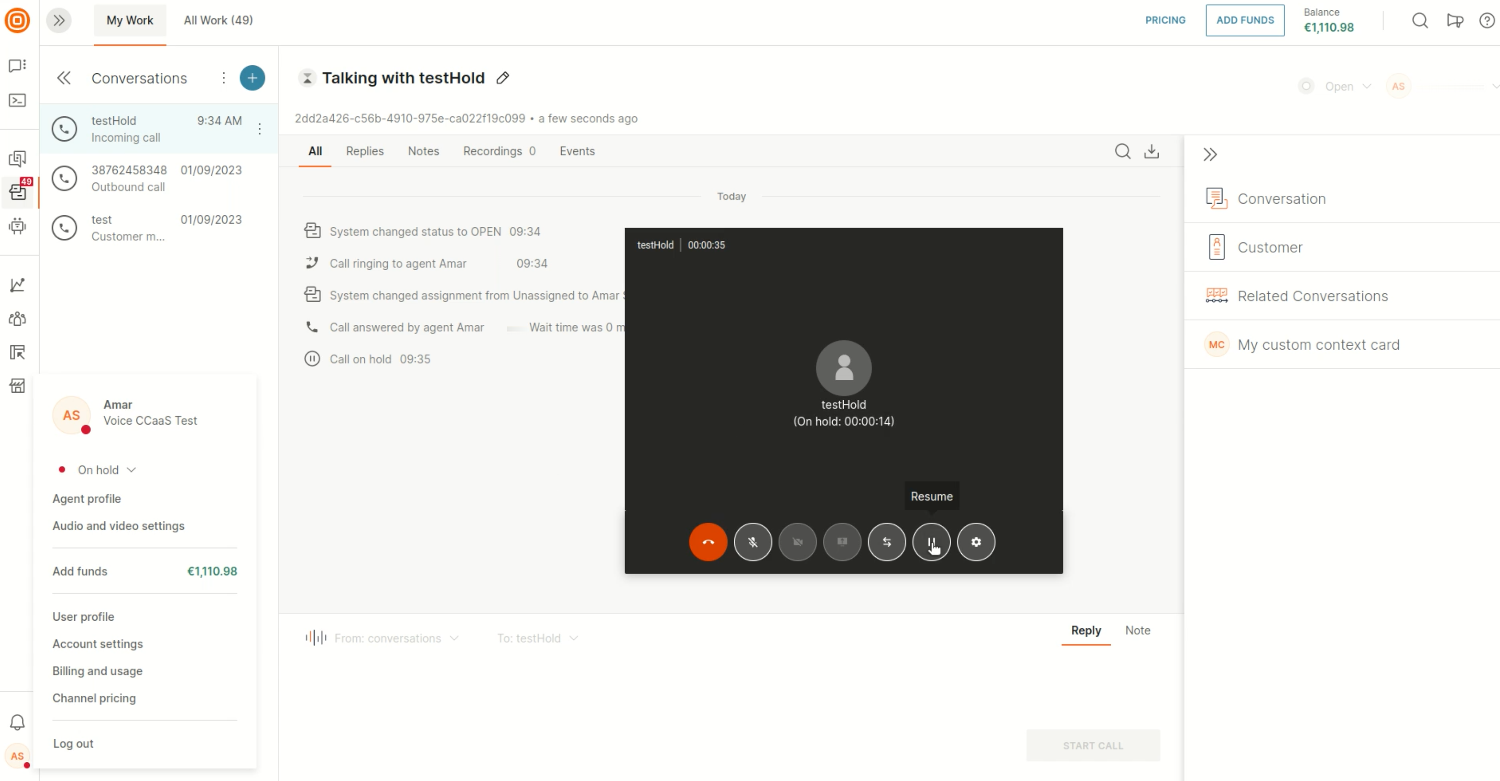Click the transfer call icon

(x=887, y=542)
